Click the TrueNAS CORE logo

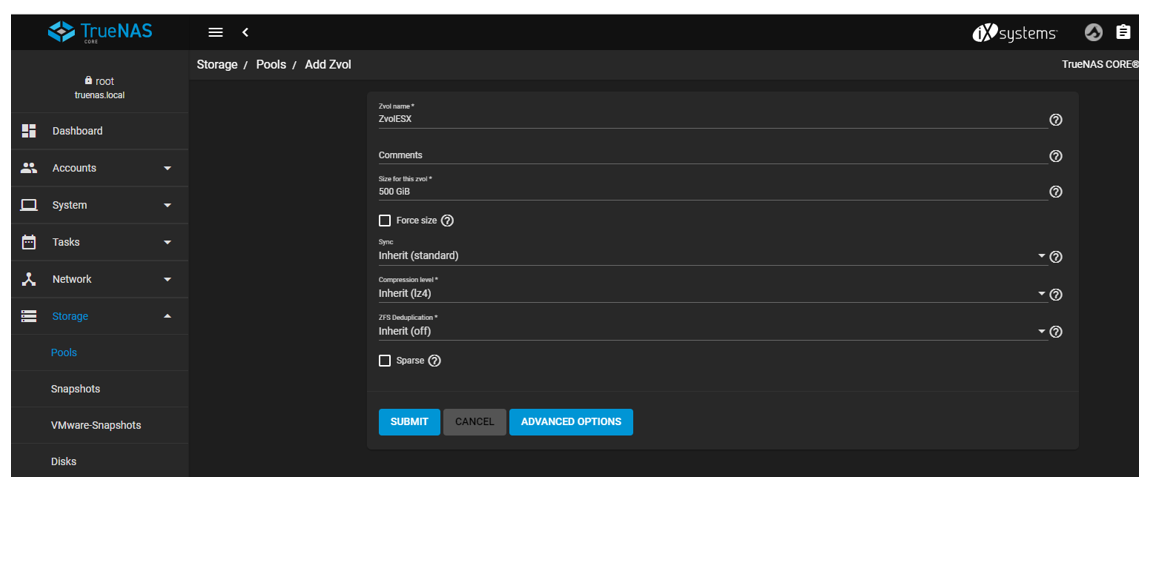(x=100, y=32)
